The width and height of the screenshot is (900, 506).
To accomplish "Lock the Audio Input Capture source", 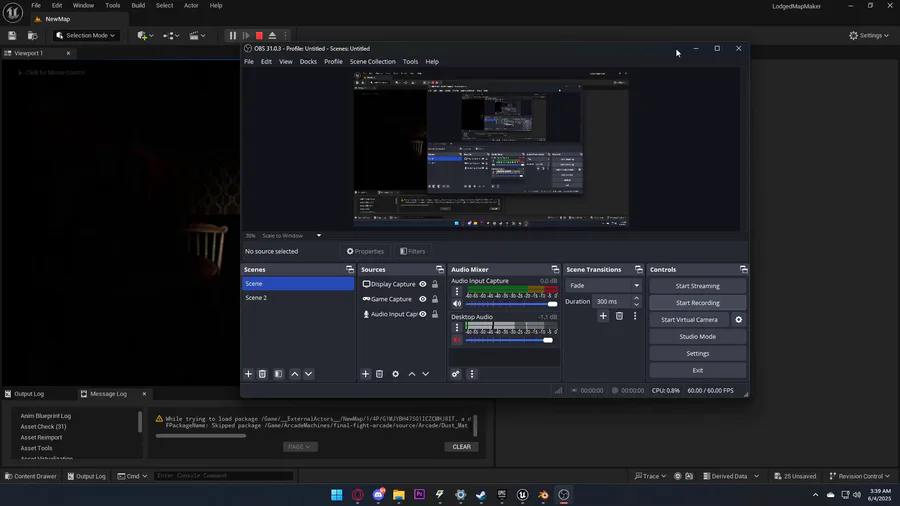I will 435,314.
